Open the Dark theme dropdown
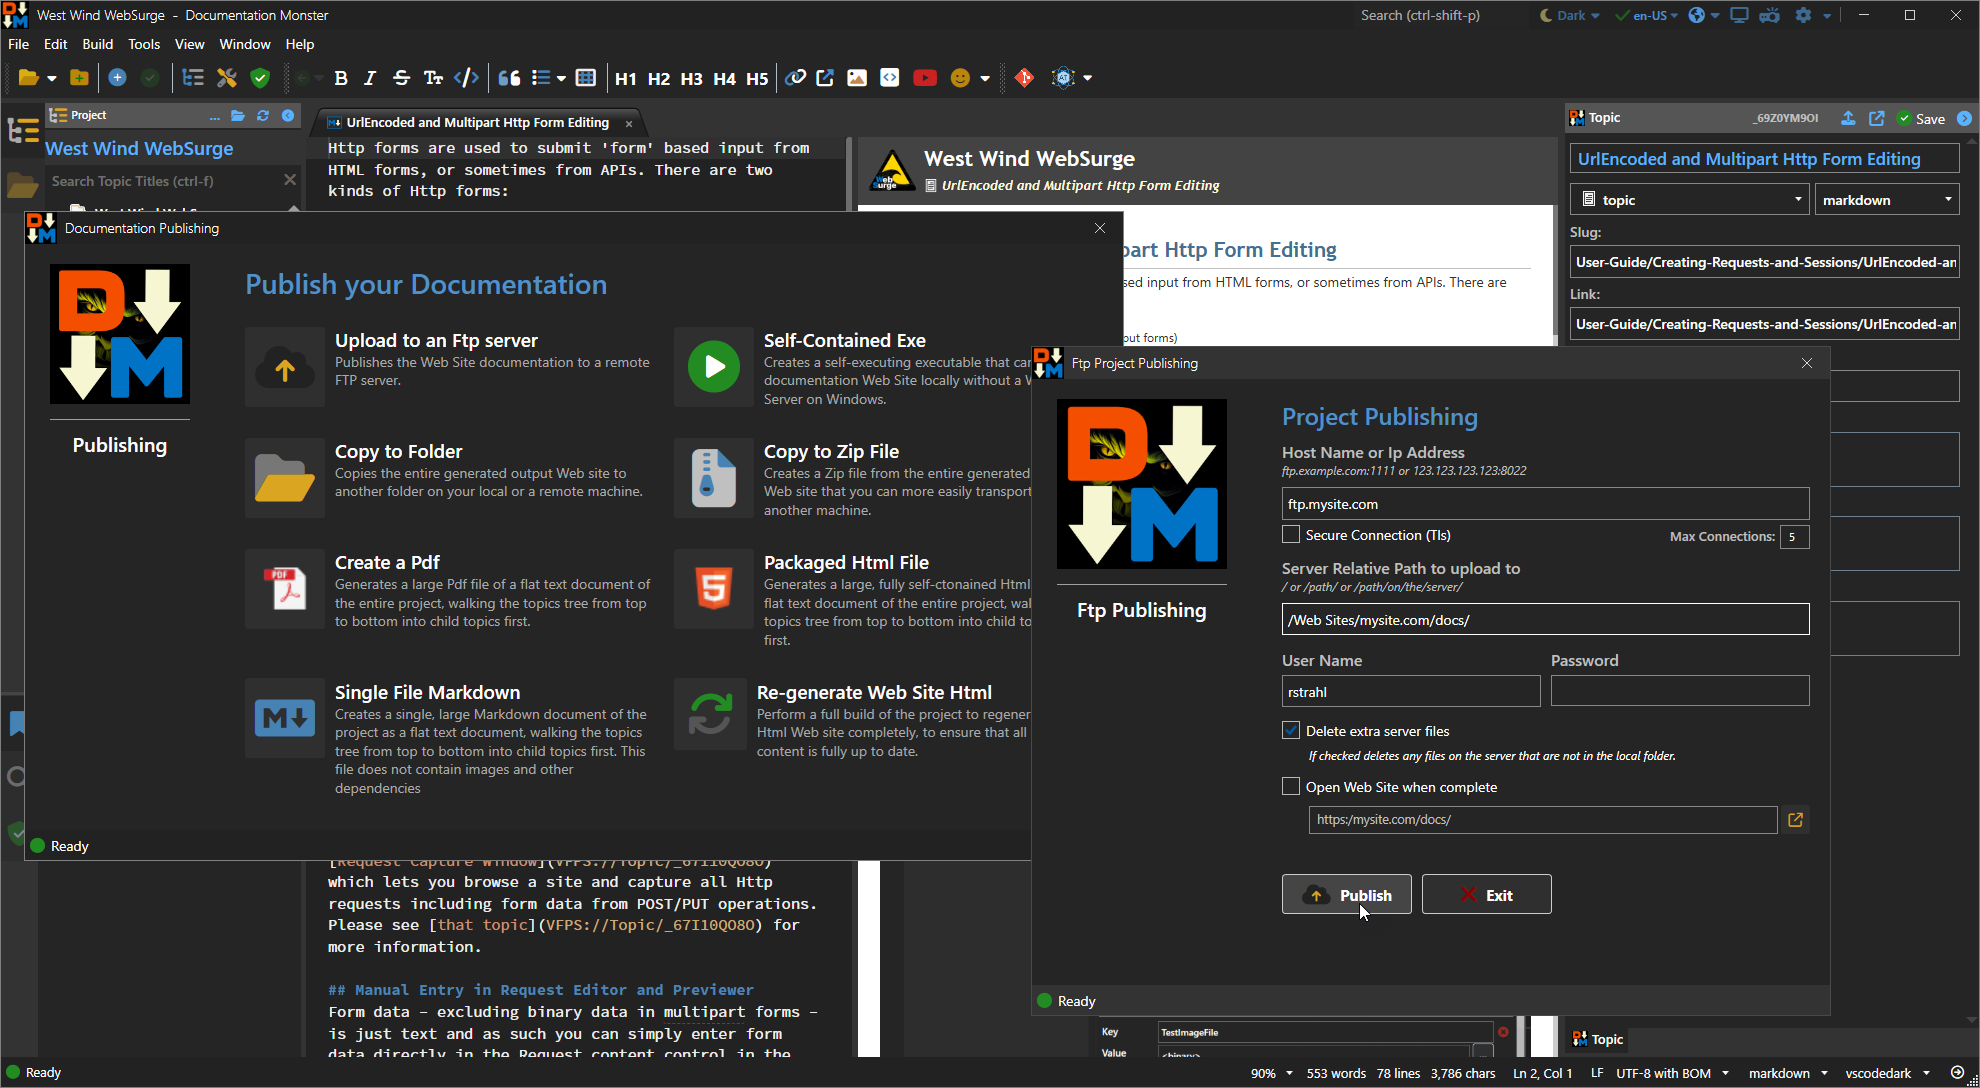Image resolution: width=1980 pixels, height=1088 pixels. click(1572, 15)
